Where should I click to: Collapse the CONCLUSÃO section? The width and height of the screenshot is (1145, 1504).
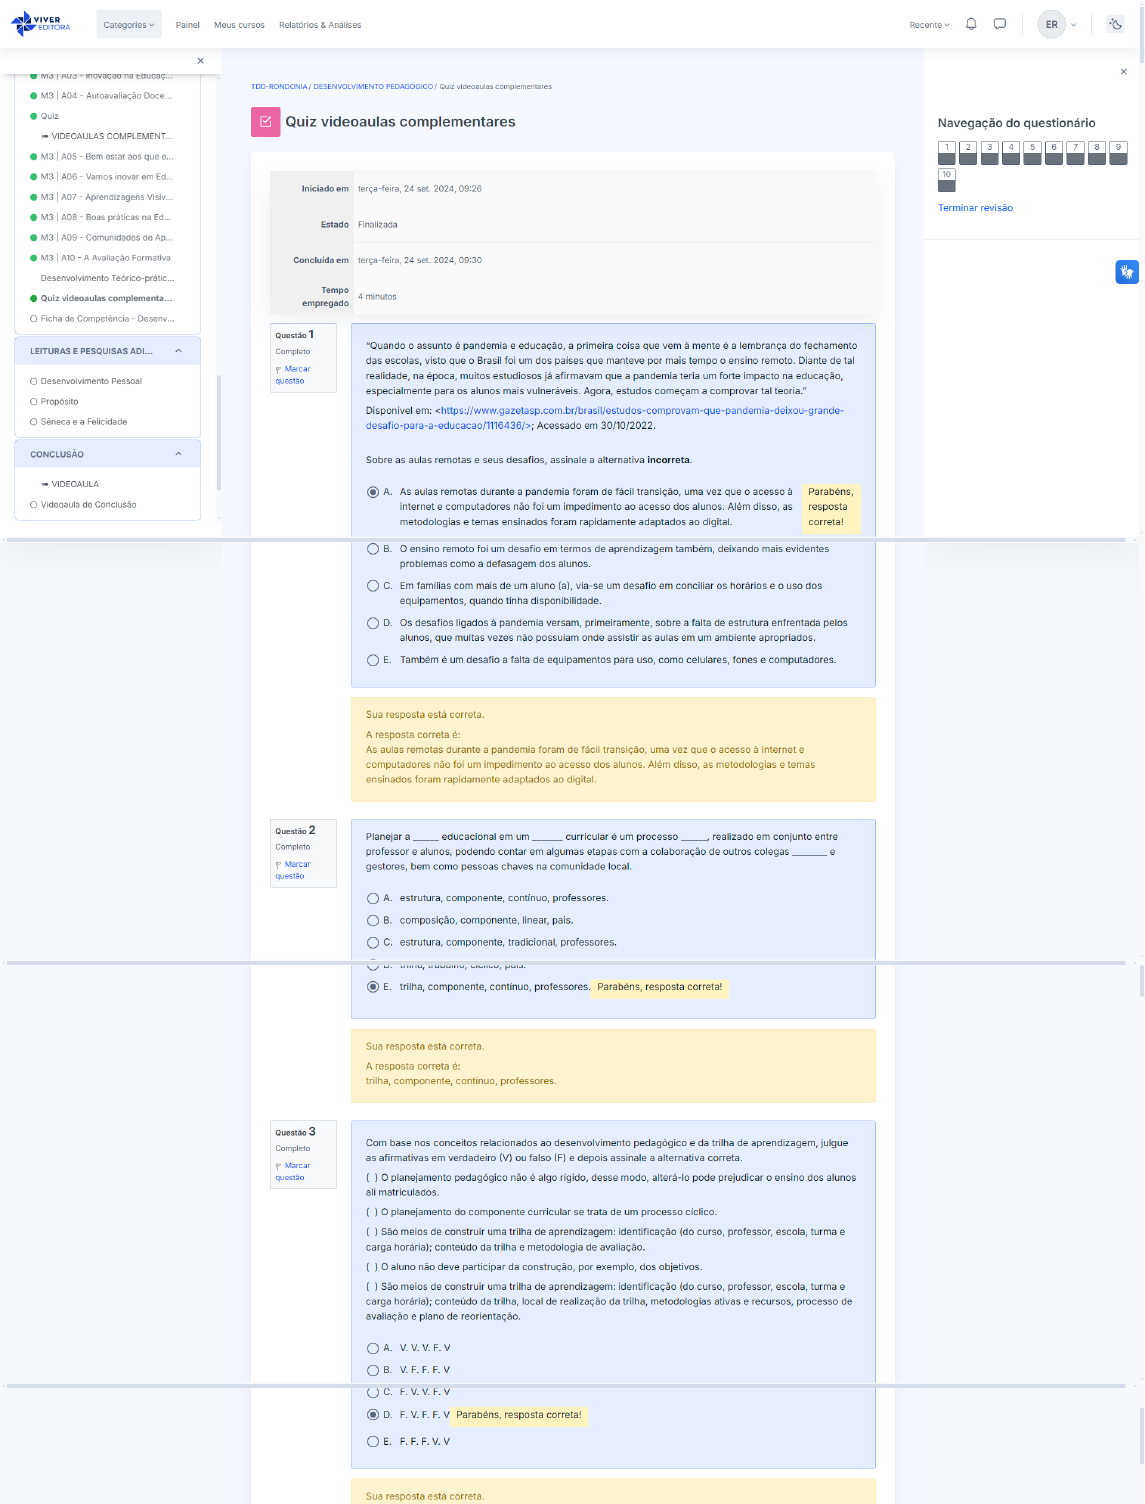point(178,454)
